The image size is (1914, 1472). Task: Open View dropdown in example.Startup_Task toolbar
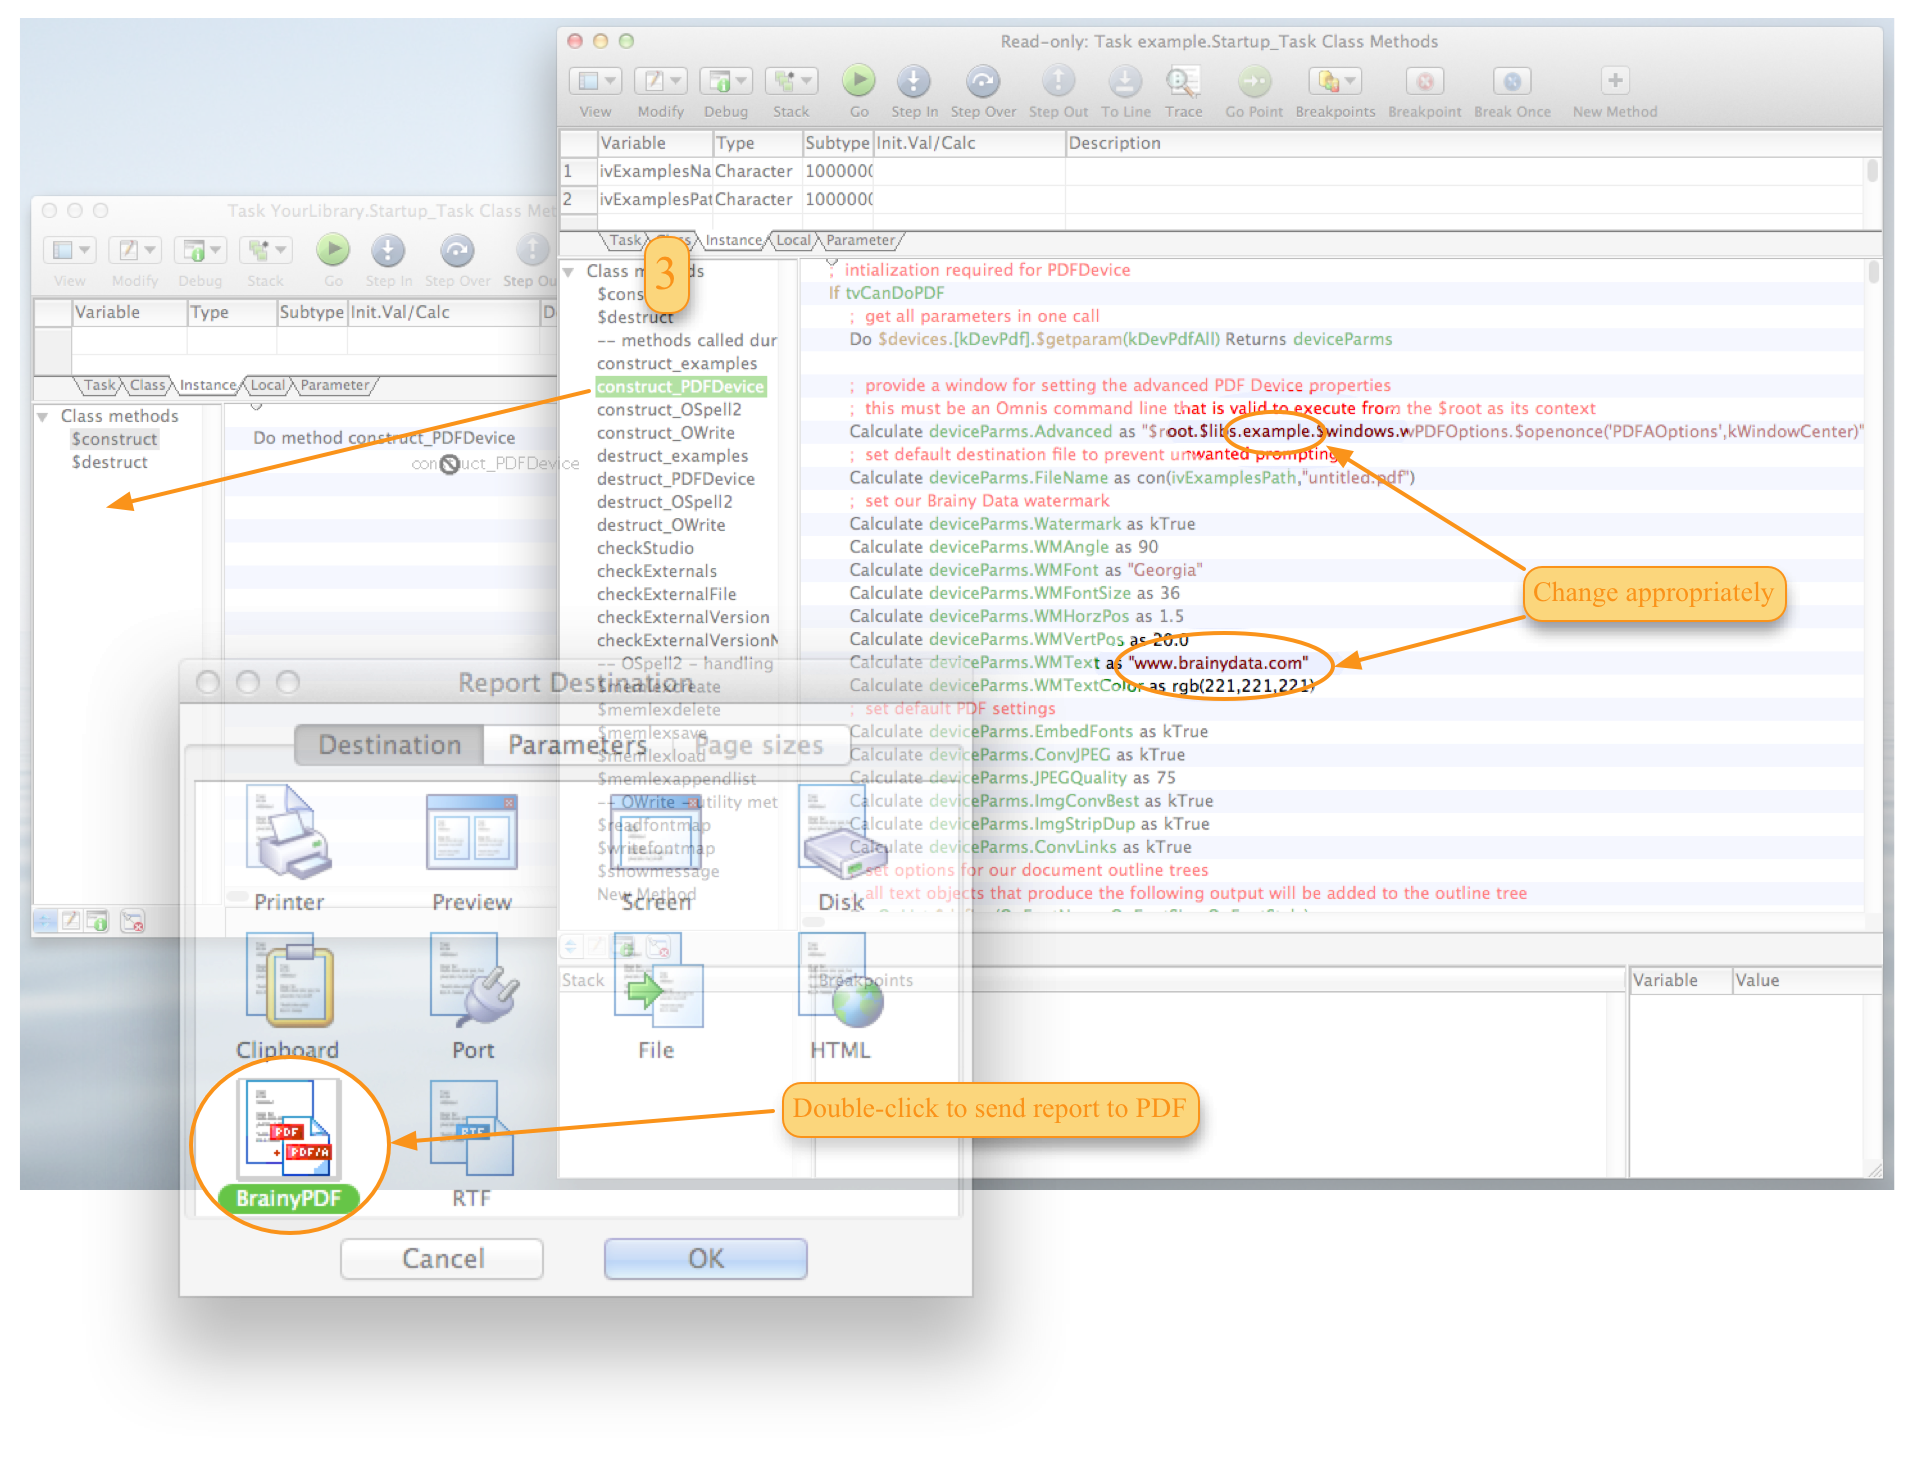pos(595,81)
